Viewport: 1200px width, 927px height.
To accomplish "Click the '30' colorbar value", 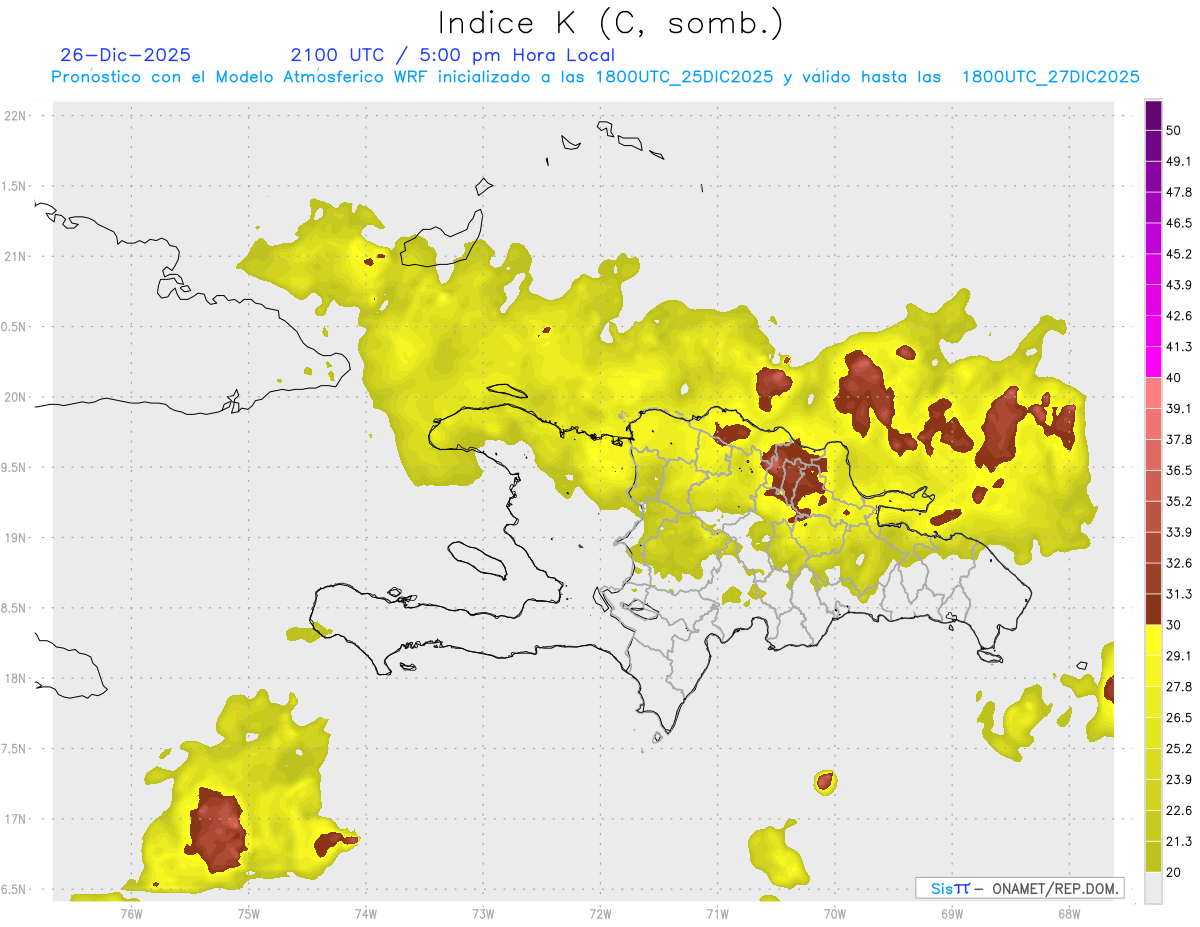I will pyautogui.click(x=1173, y=625).
